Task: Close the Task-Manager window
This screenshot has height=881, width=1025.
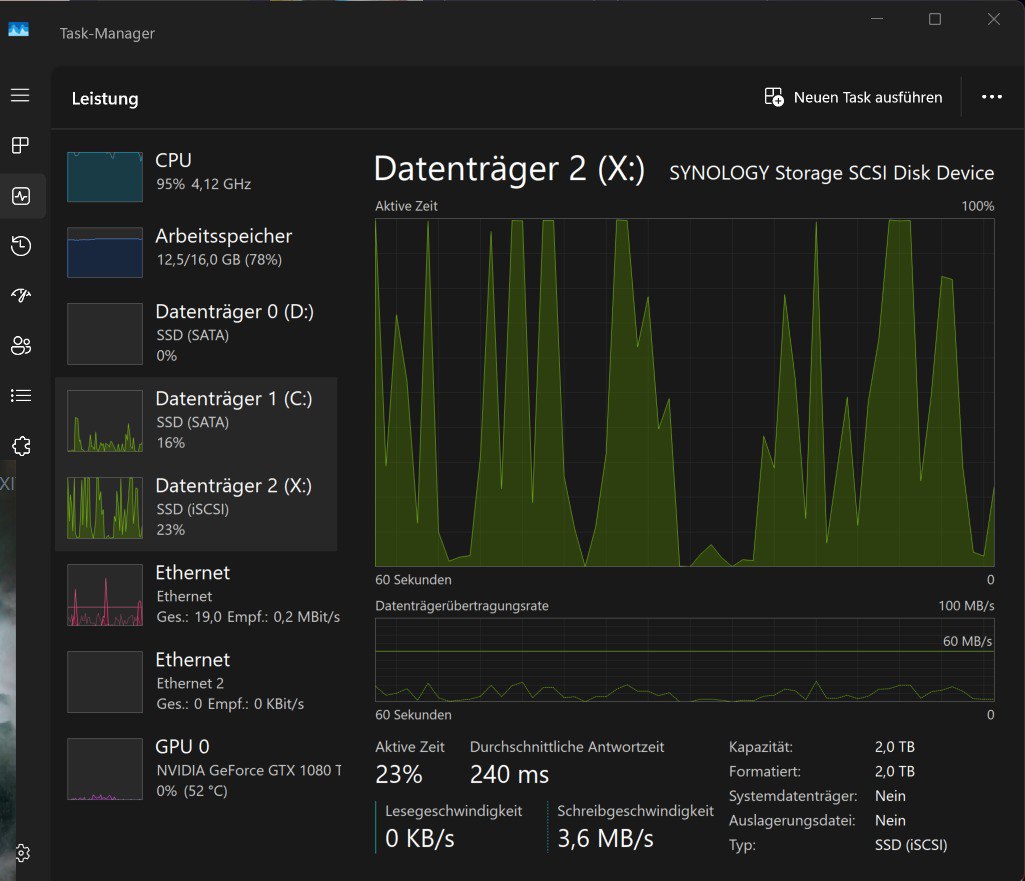Action: point(994,19)
